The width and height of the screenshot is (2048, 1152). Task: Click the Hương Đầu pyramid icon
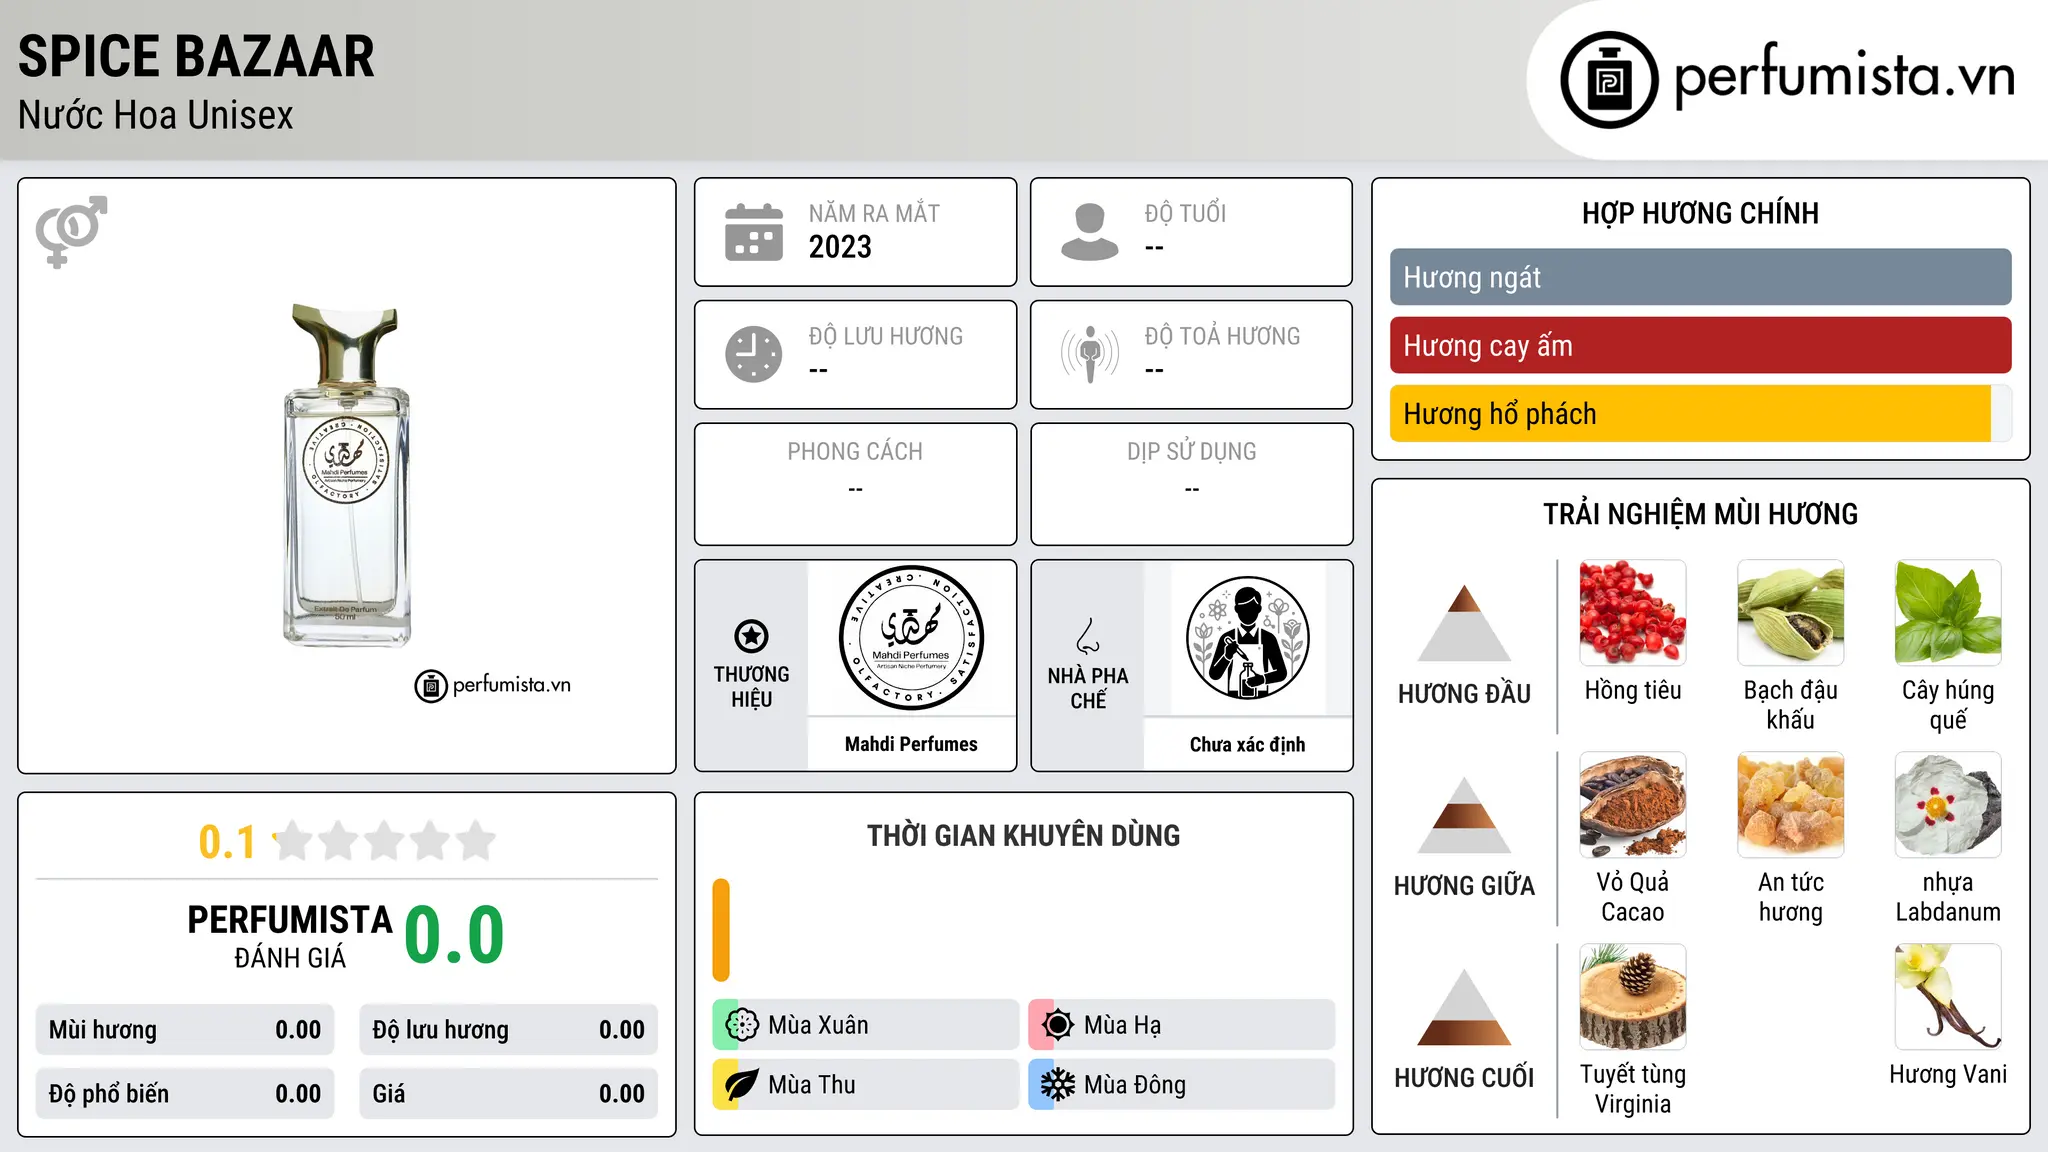coord(1464,623)
